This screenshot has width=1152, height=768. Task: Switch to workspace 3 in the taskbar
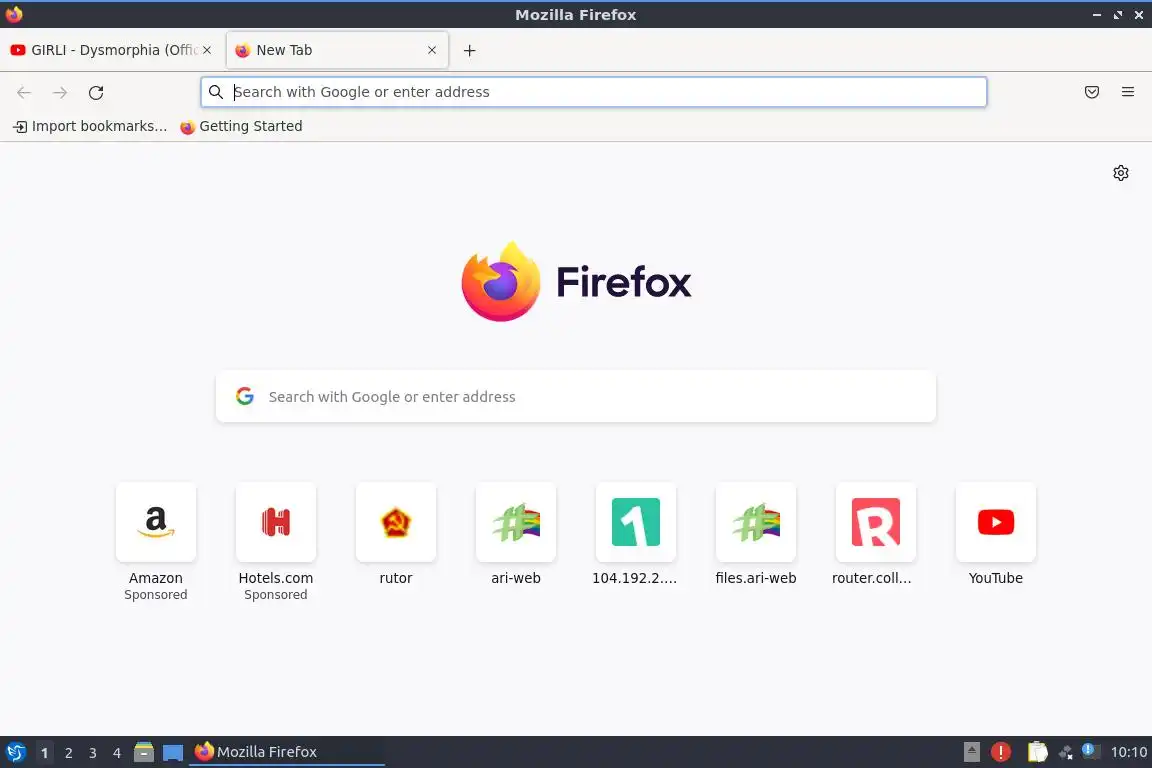(x=93, y=753)
